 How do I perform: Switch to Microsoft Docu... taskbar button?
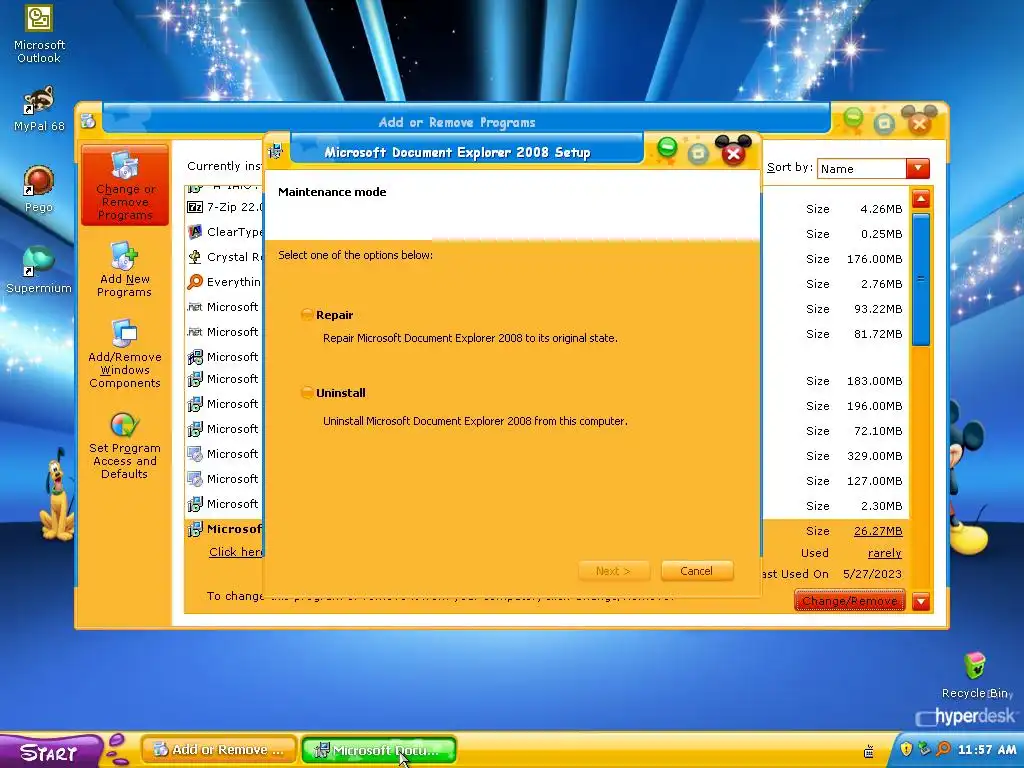point(379,750)
